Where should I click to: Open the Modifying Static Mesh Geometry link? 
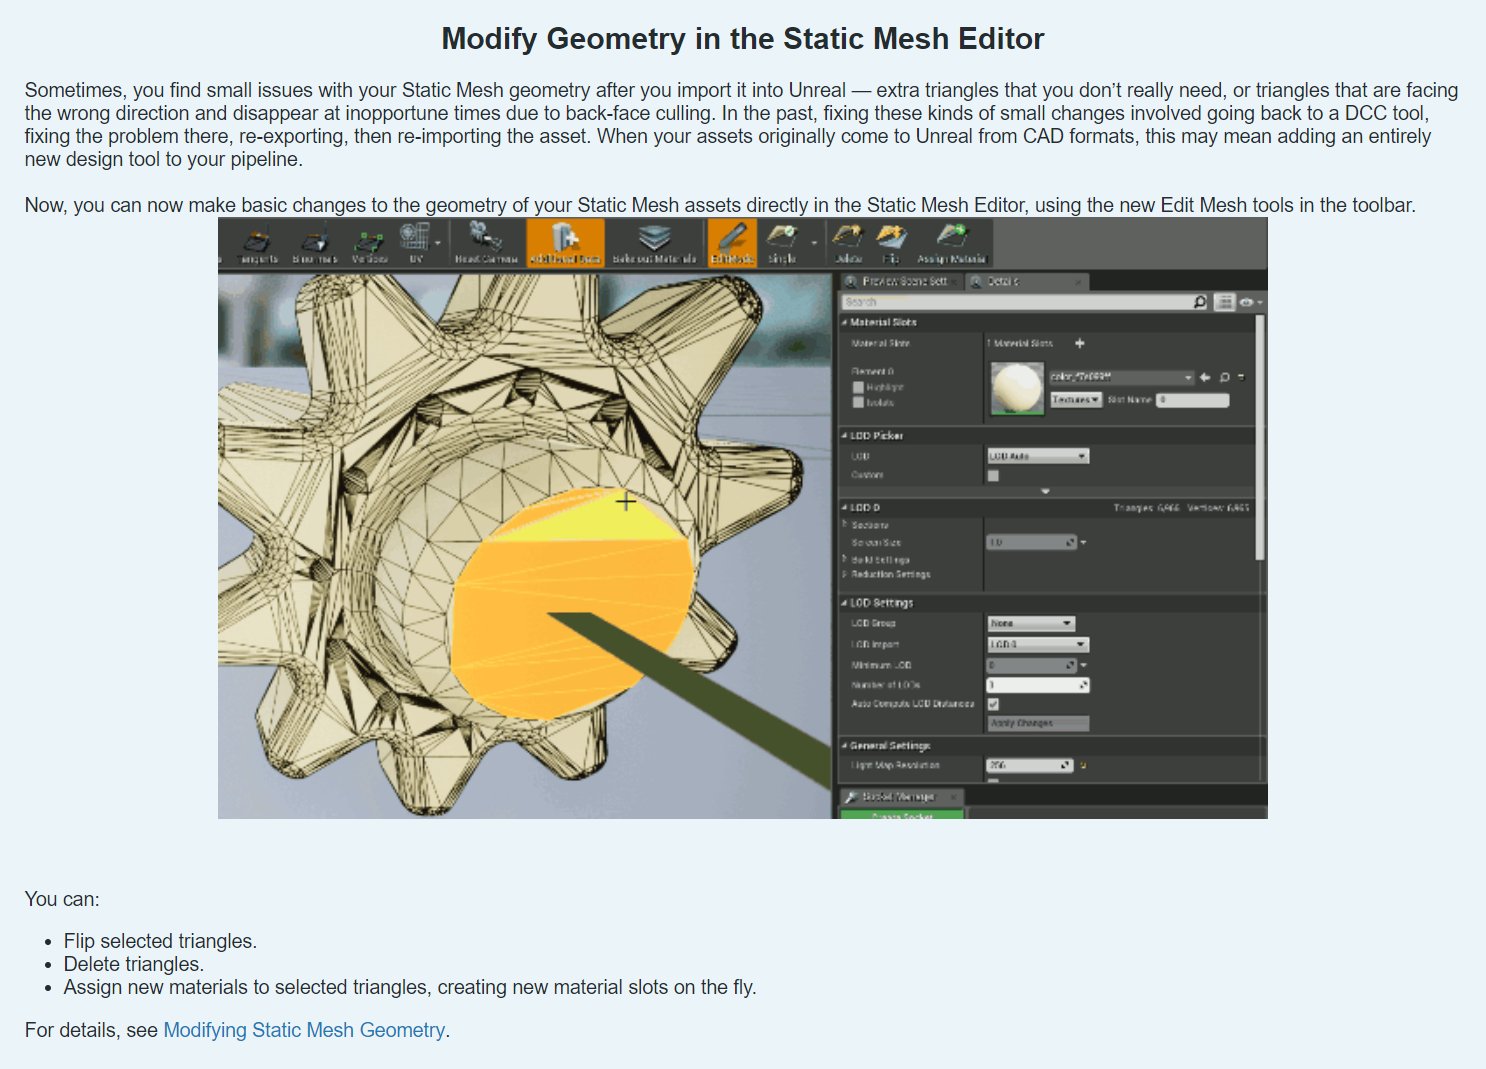click(304, 1030)
